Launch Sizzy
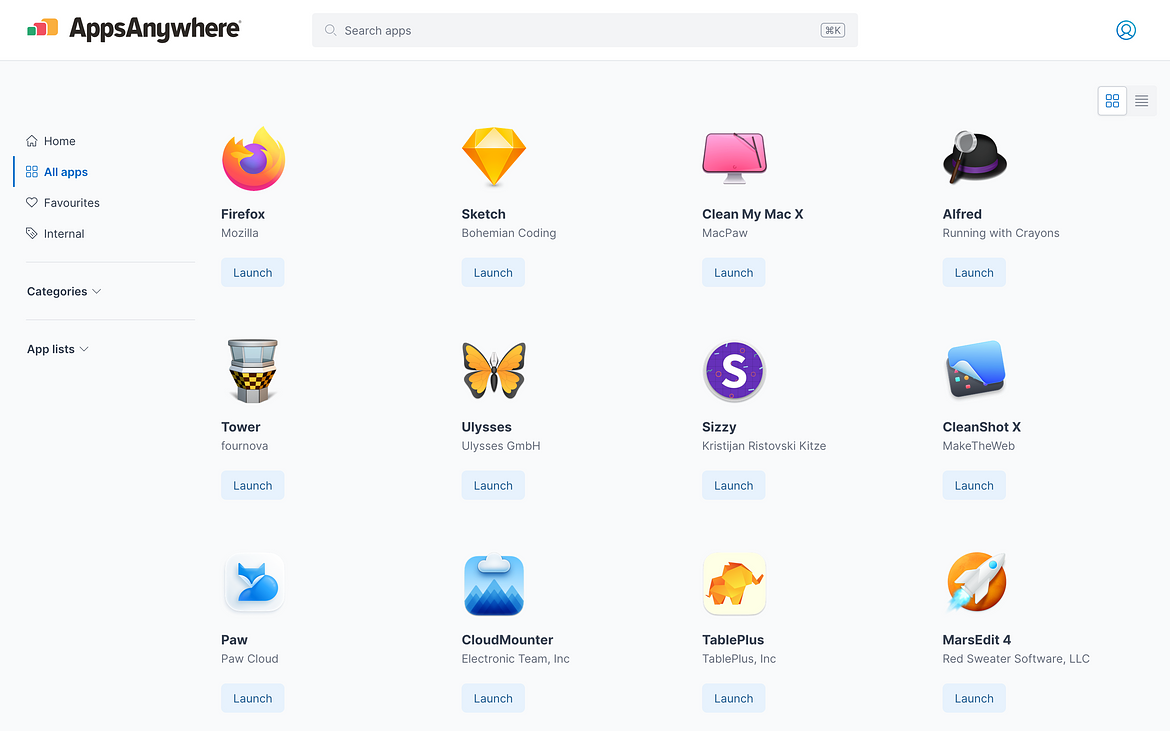This screenshot has height=731, width=1170. tap(733, 486)
